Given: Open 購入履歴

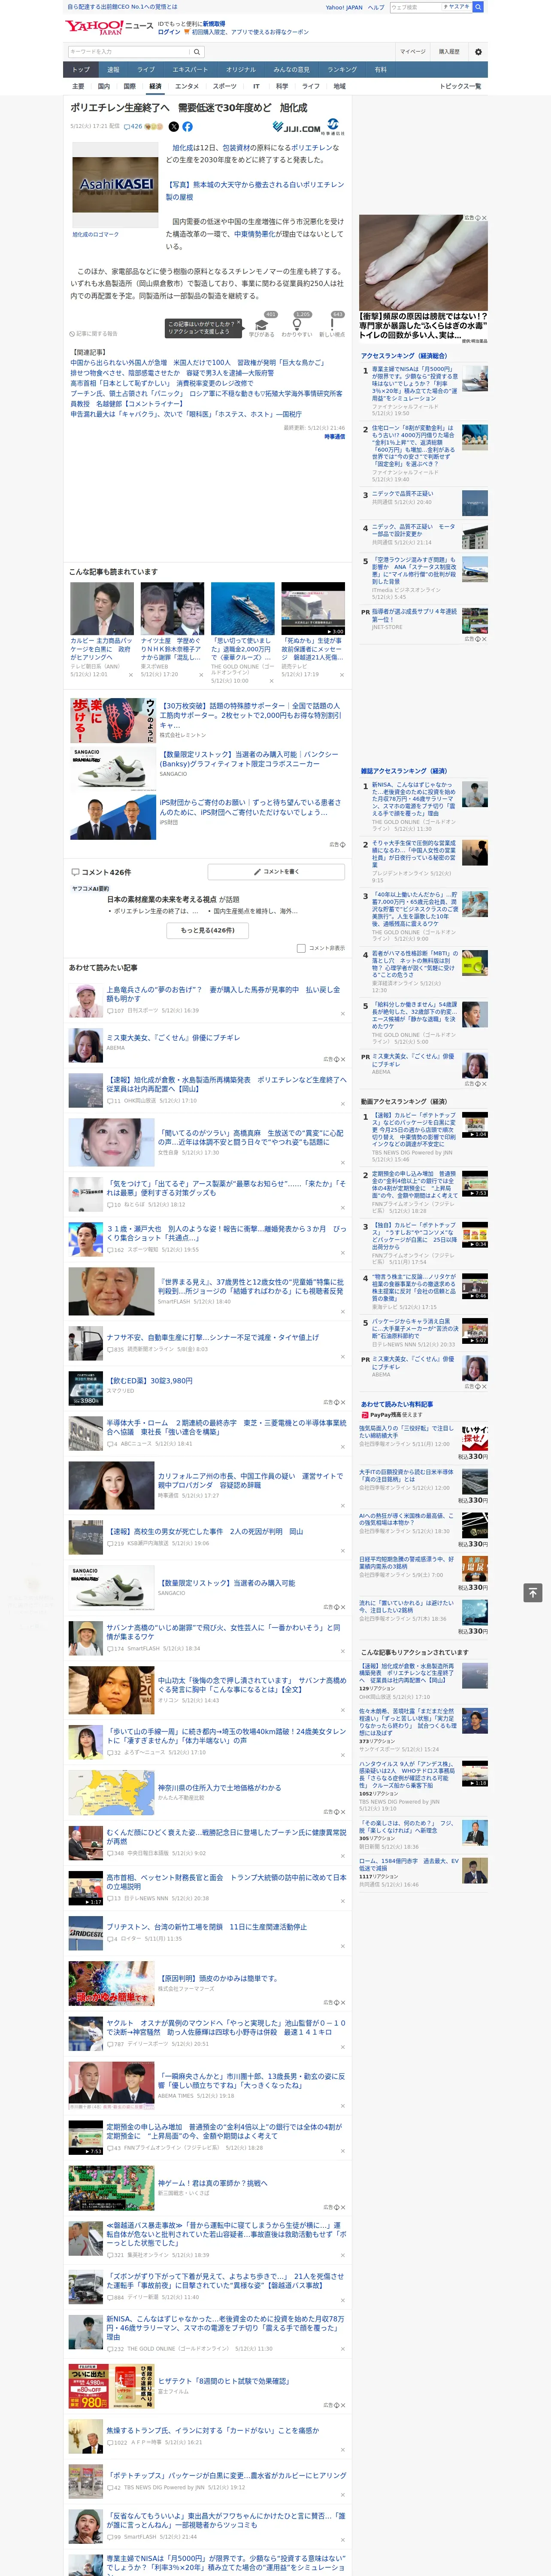Looking at the screenshot, I should click(449, 52).
